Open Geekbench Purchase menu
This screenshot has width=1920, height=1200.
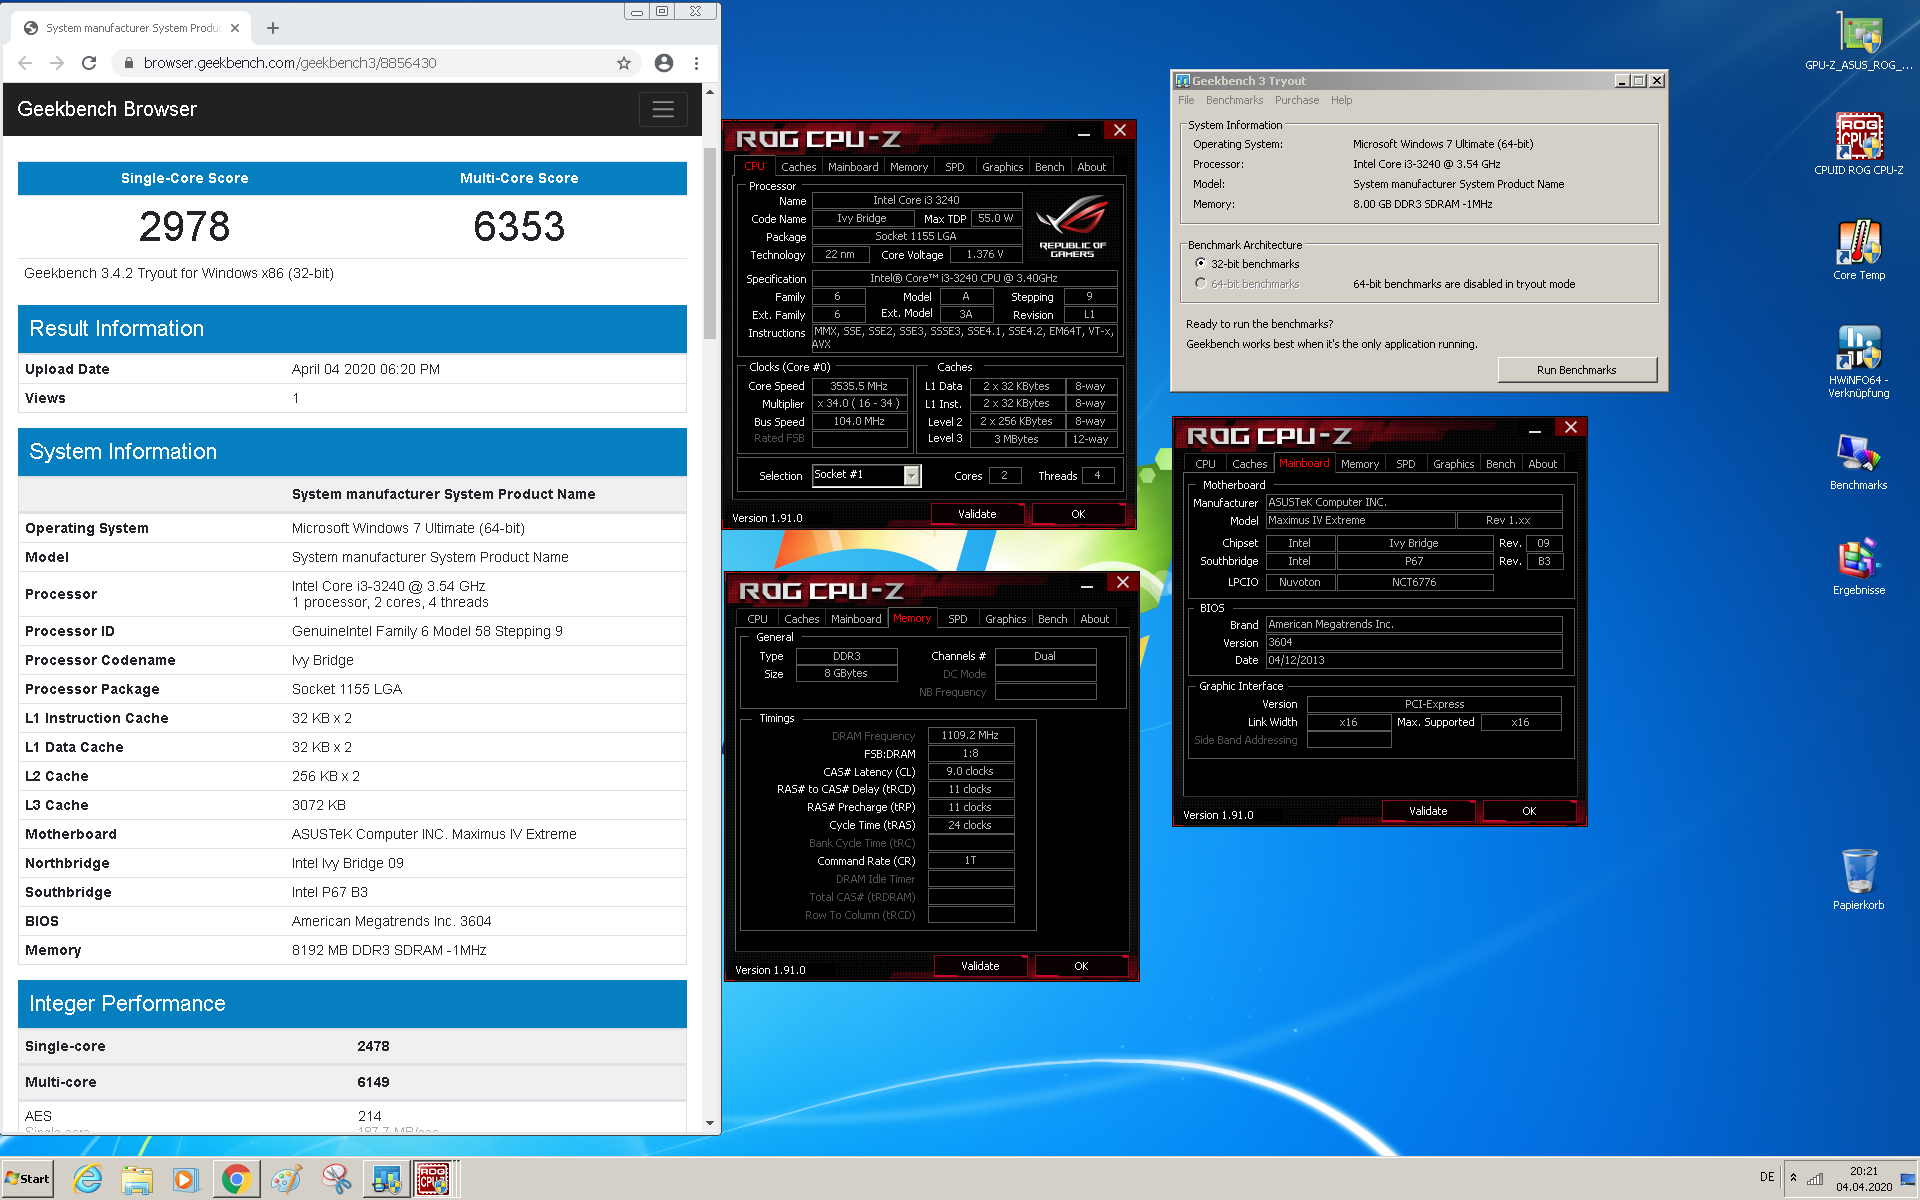[x=1297, y=100]
